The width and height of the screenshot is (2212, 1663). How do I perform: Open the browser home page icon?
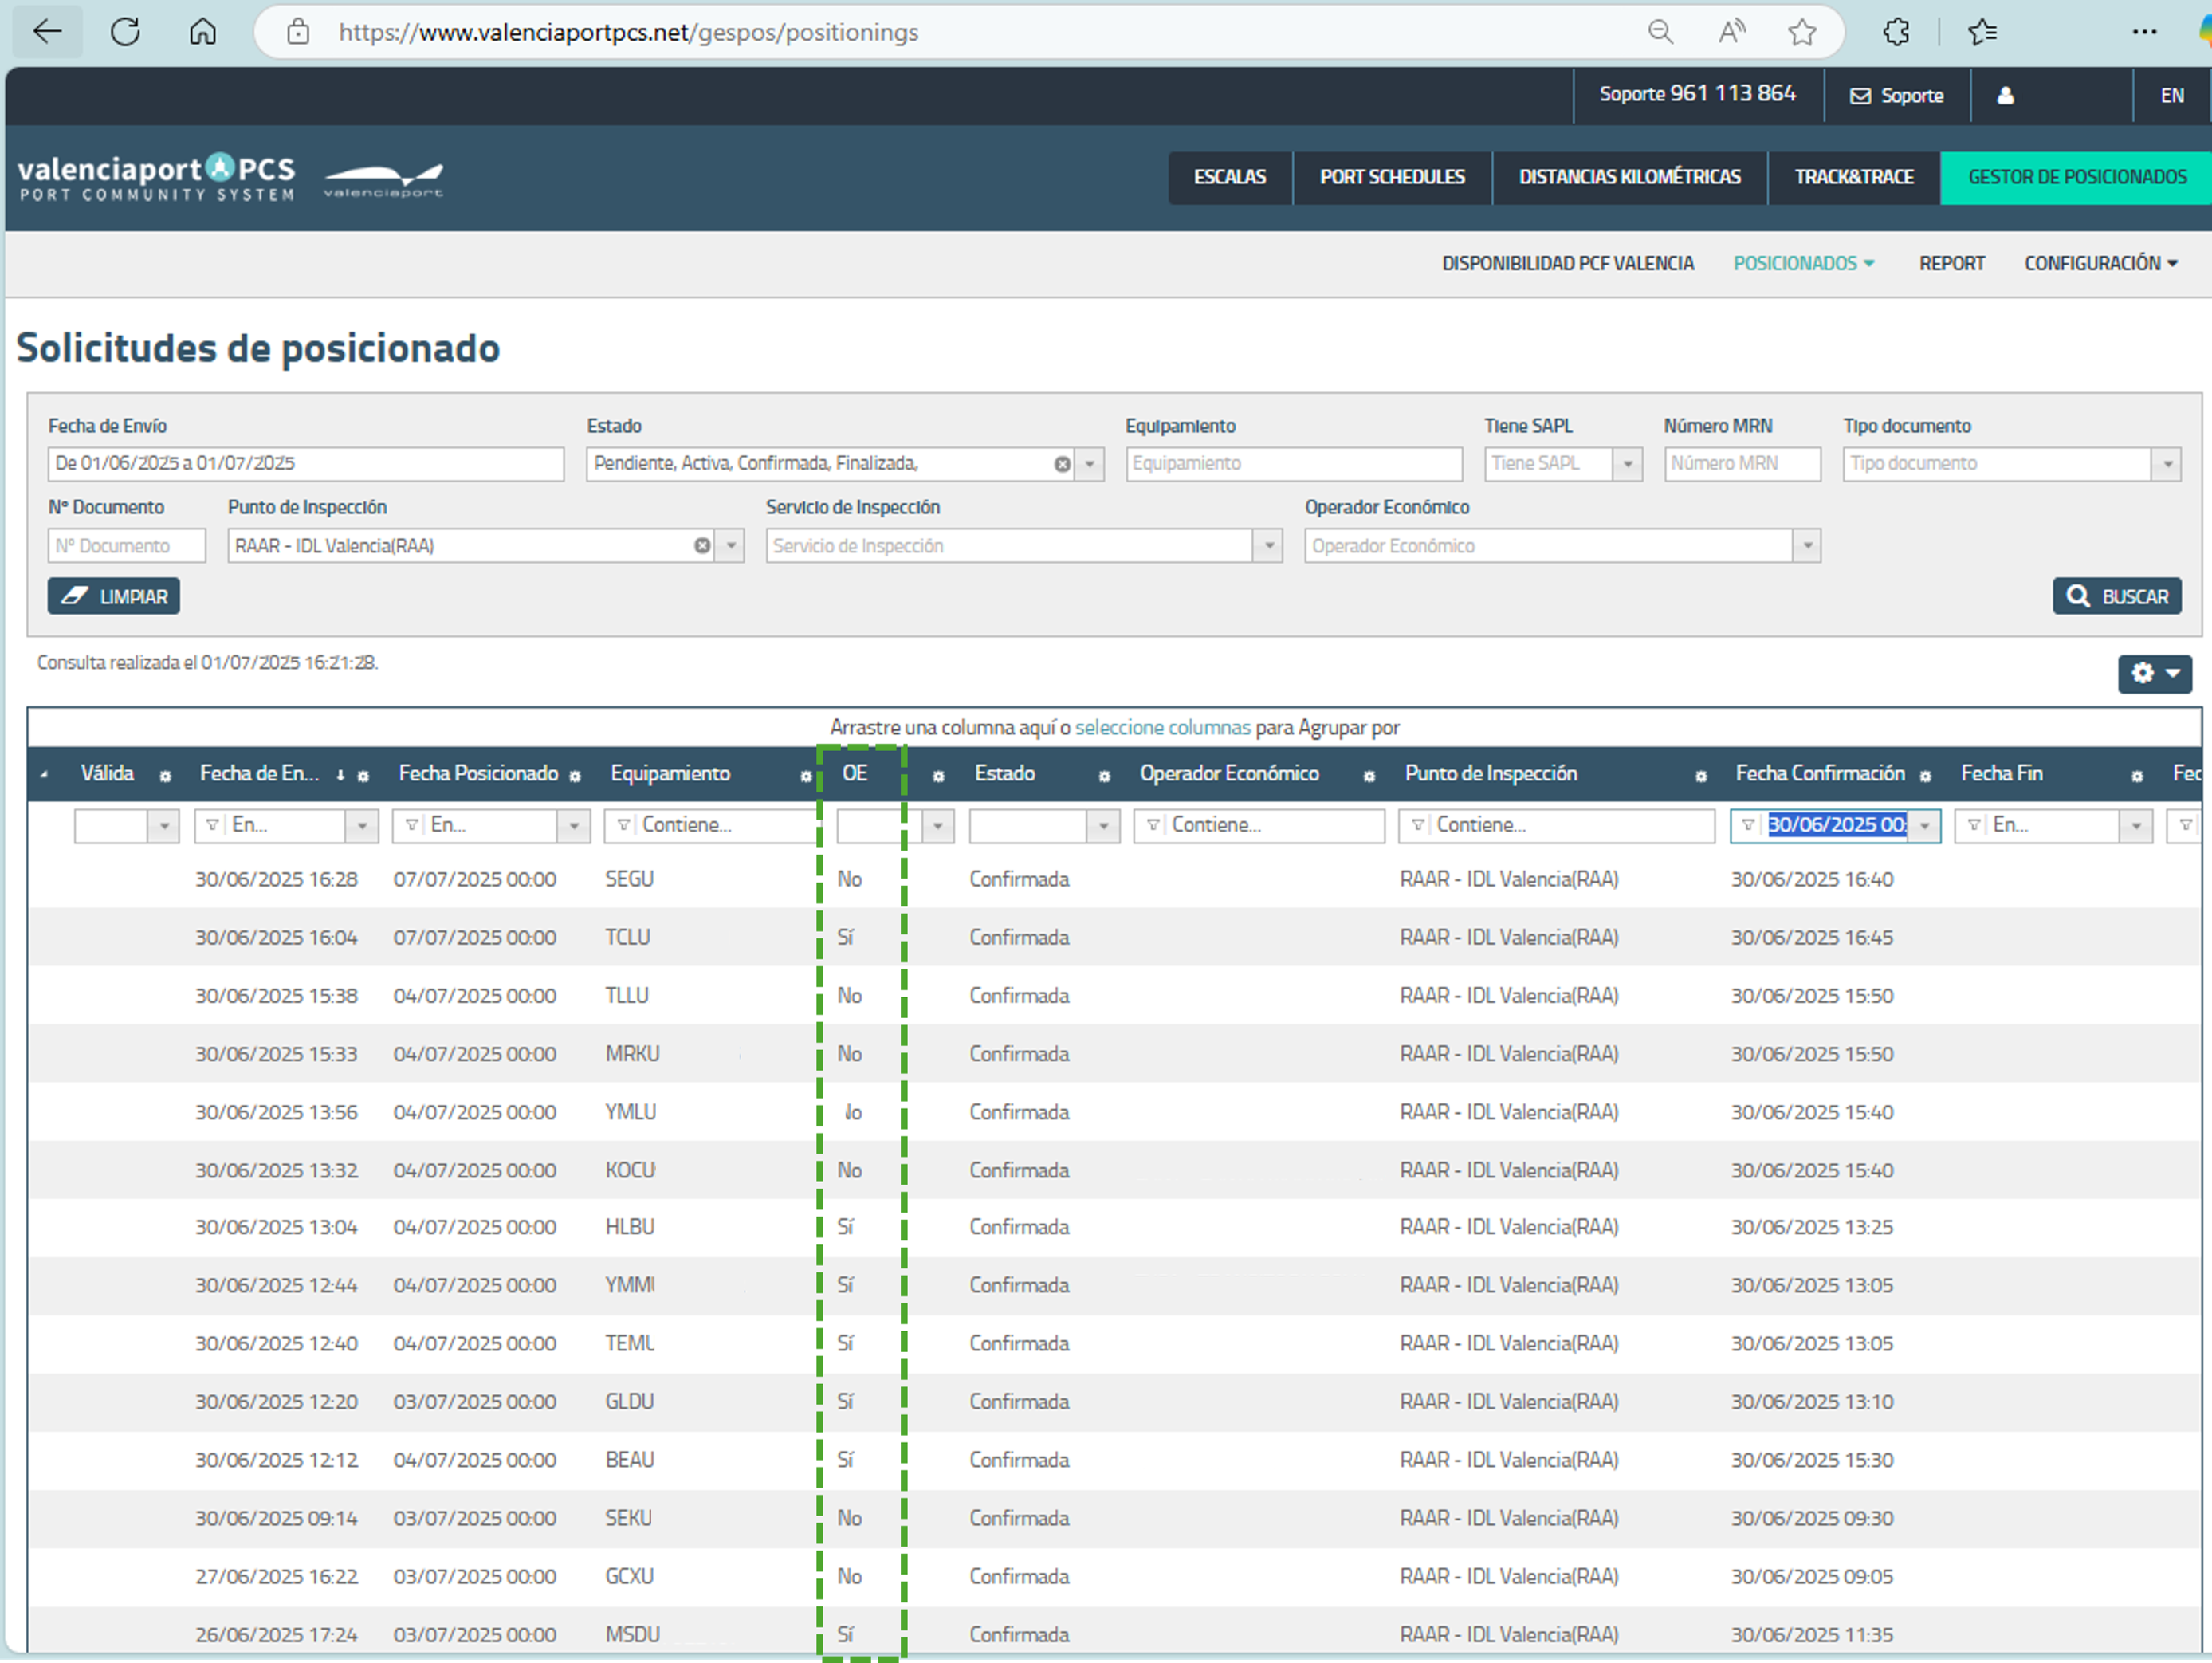point(203,32)
